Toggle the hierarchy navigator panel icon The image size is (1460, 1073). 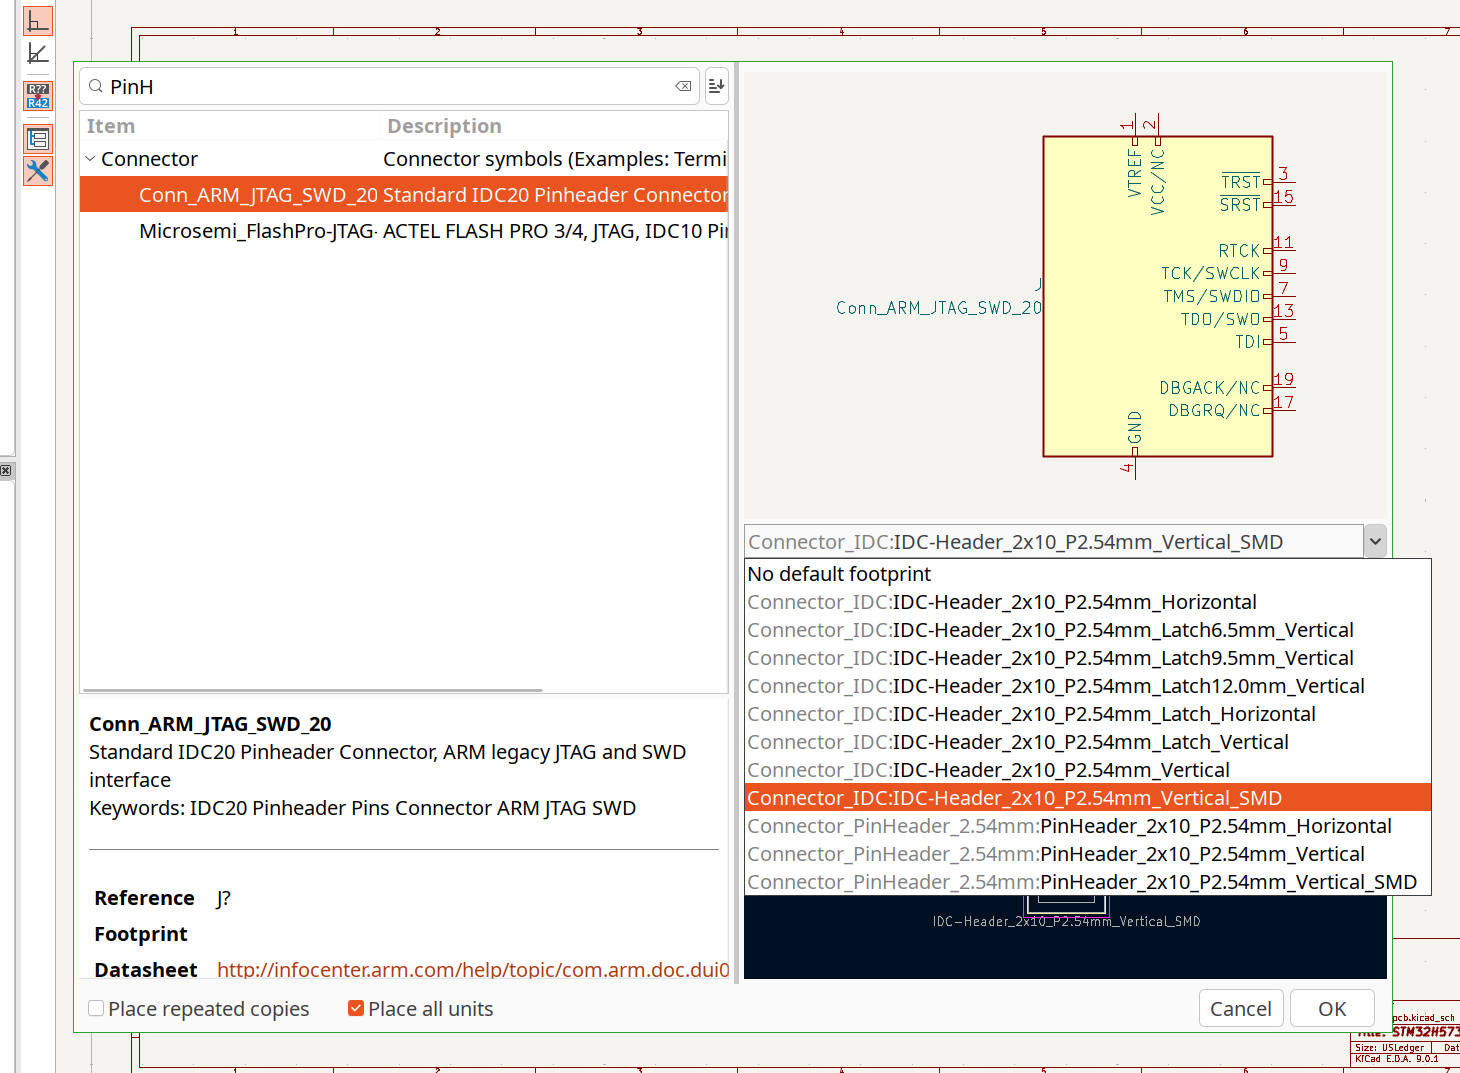37,139
